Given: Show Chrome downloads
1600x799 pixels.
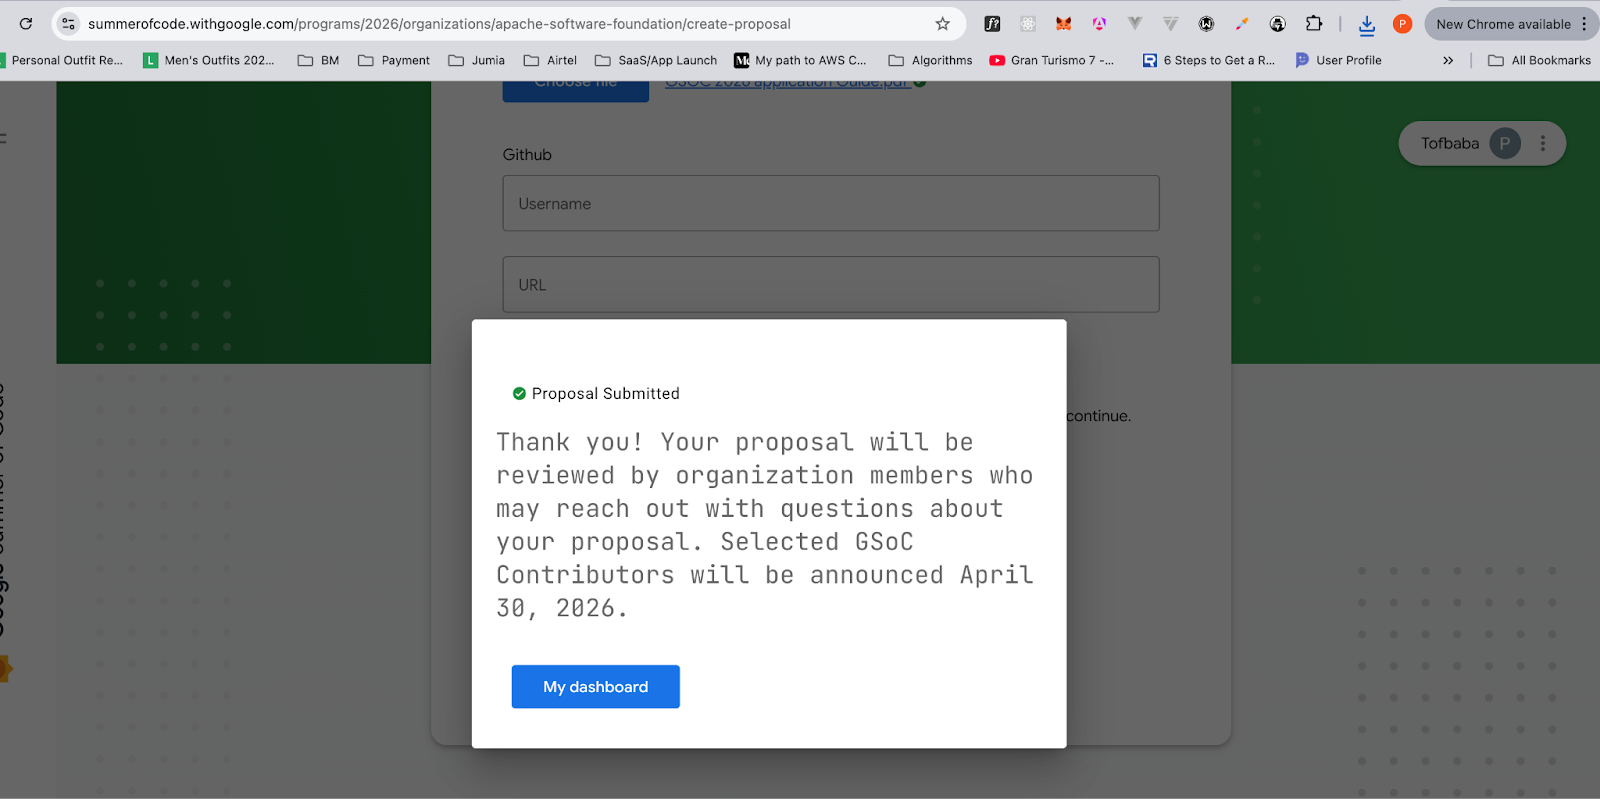Looking at the screenshot, I should (x=1367, y=25).
